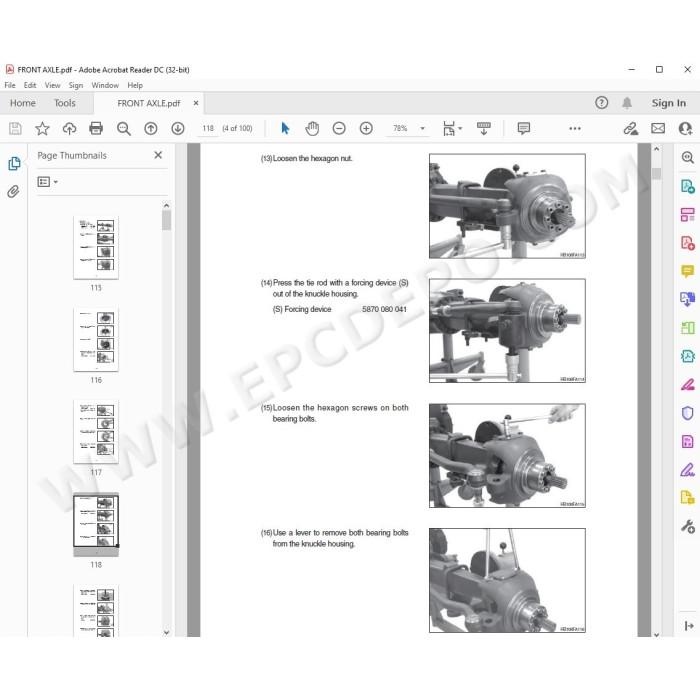Viewport: 700px width, 700px height.
Task: Click the Sign In button
Action: click(668, 103)
